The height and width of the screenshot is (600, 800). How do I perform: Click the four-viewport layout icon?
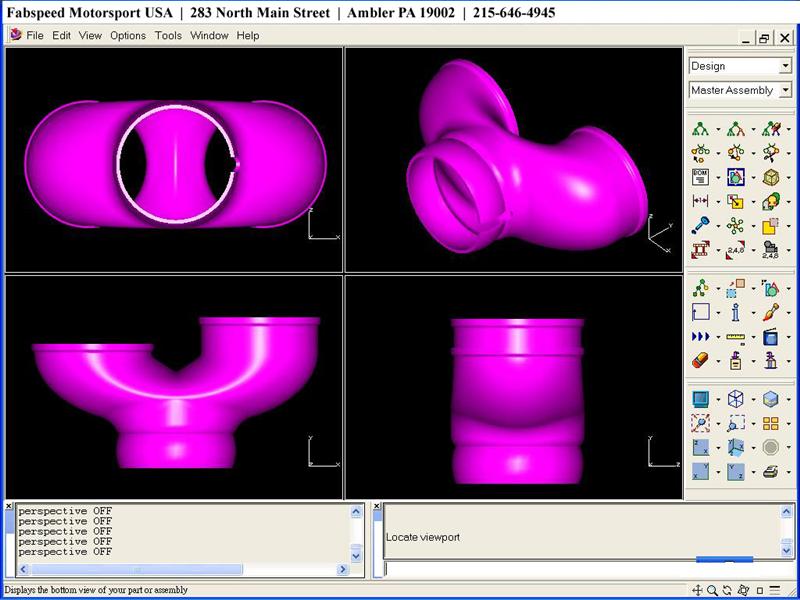click(770, 424)
